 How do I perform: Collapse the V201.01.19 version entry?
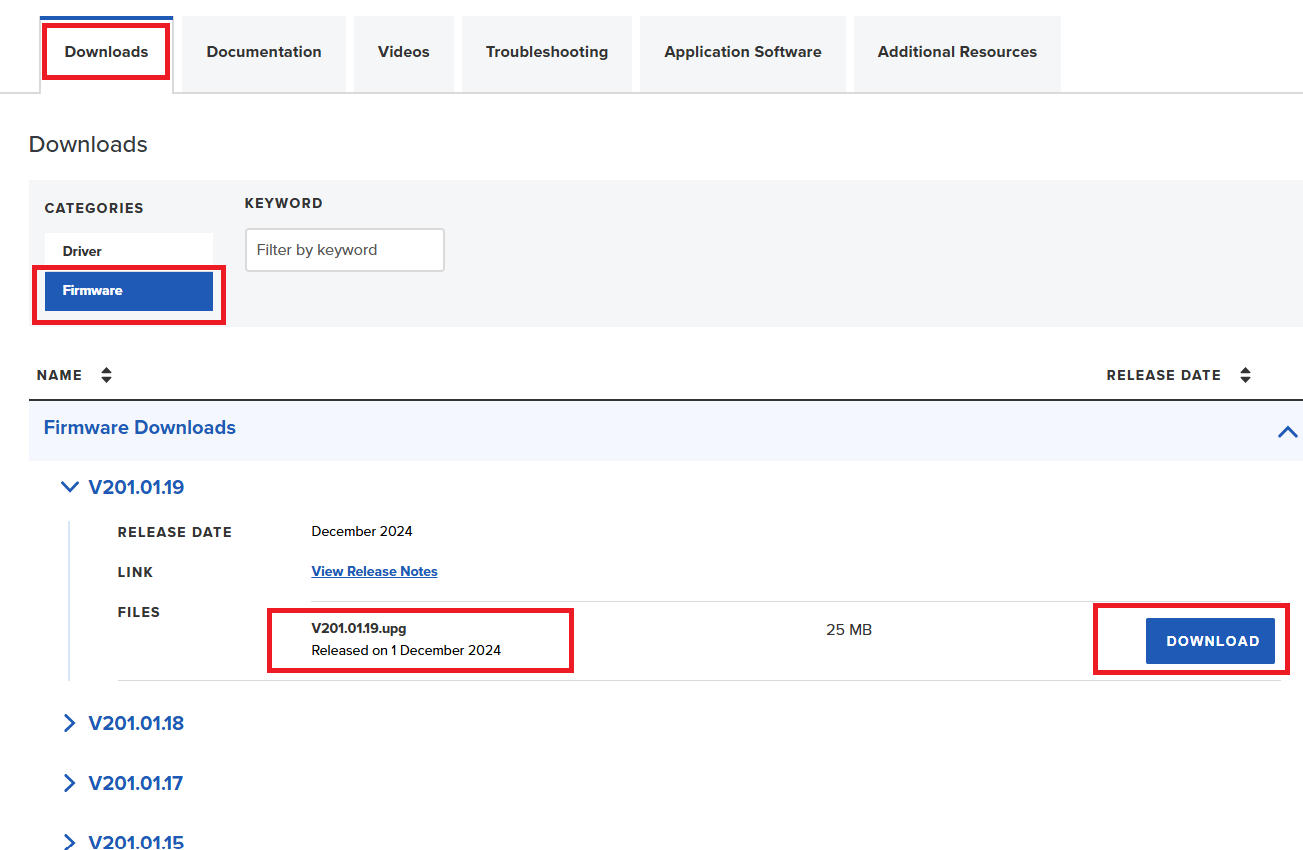click(x=124, y=488)
